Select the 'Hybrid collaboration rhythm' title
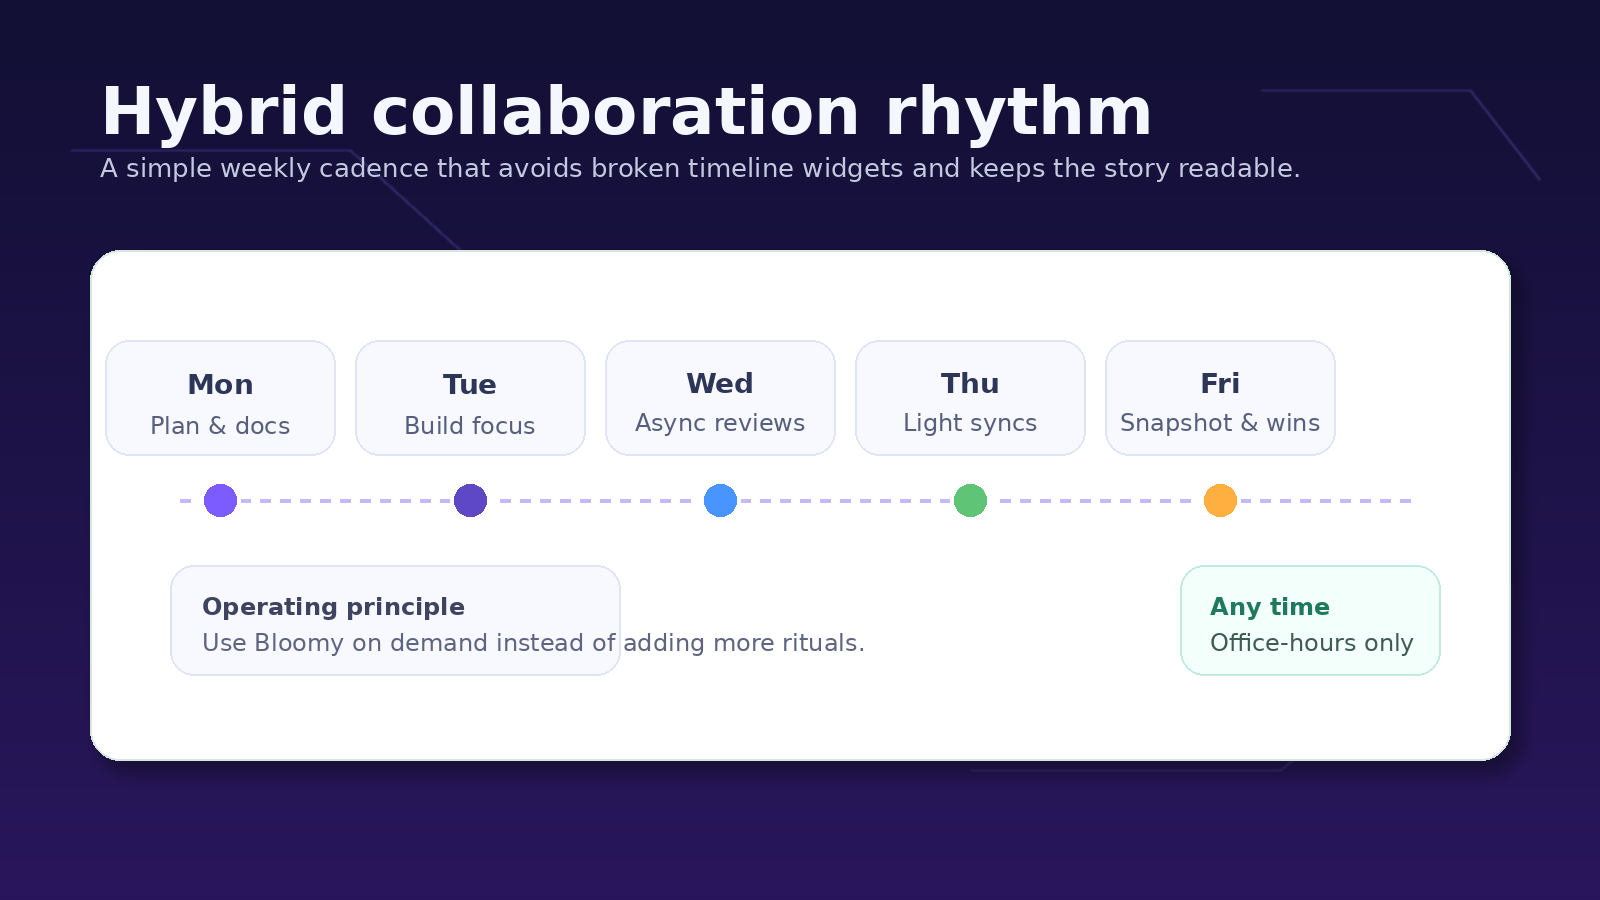This screenshot has width=1600, height=900. pos(626,111)
